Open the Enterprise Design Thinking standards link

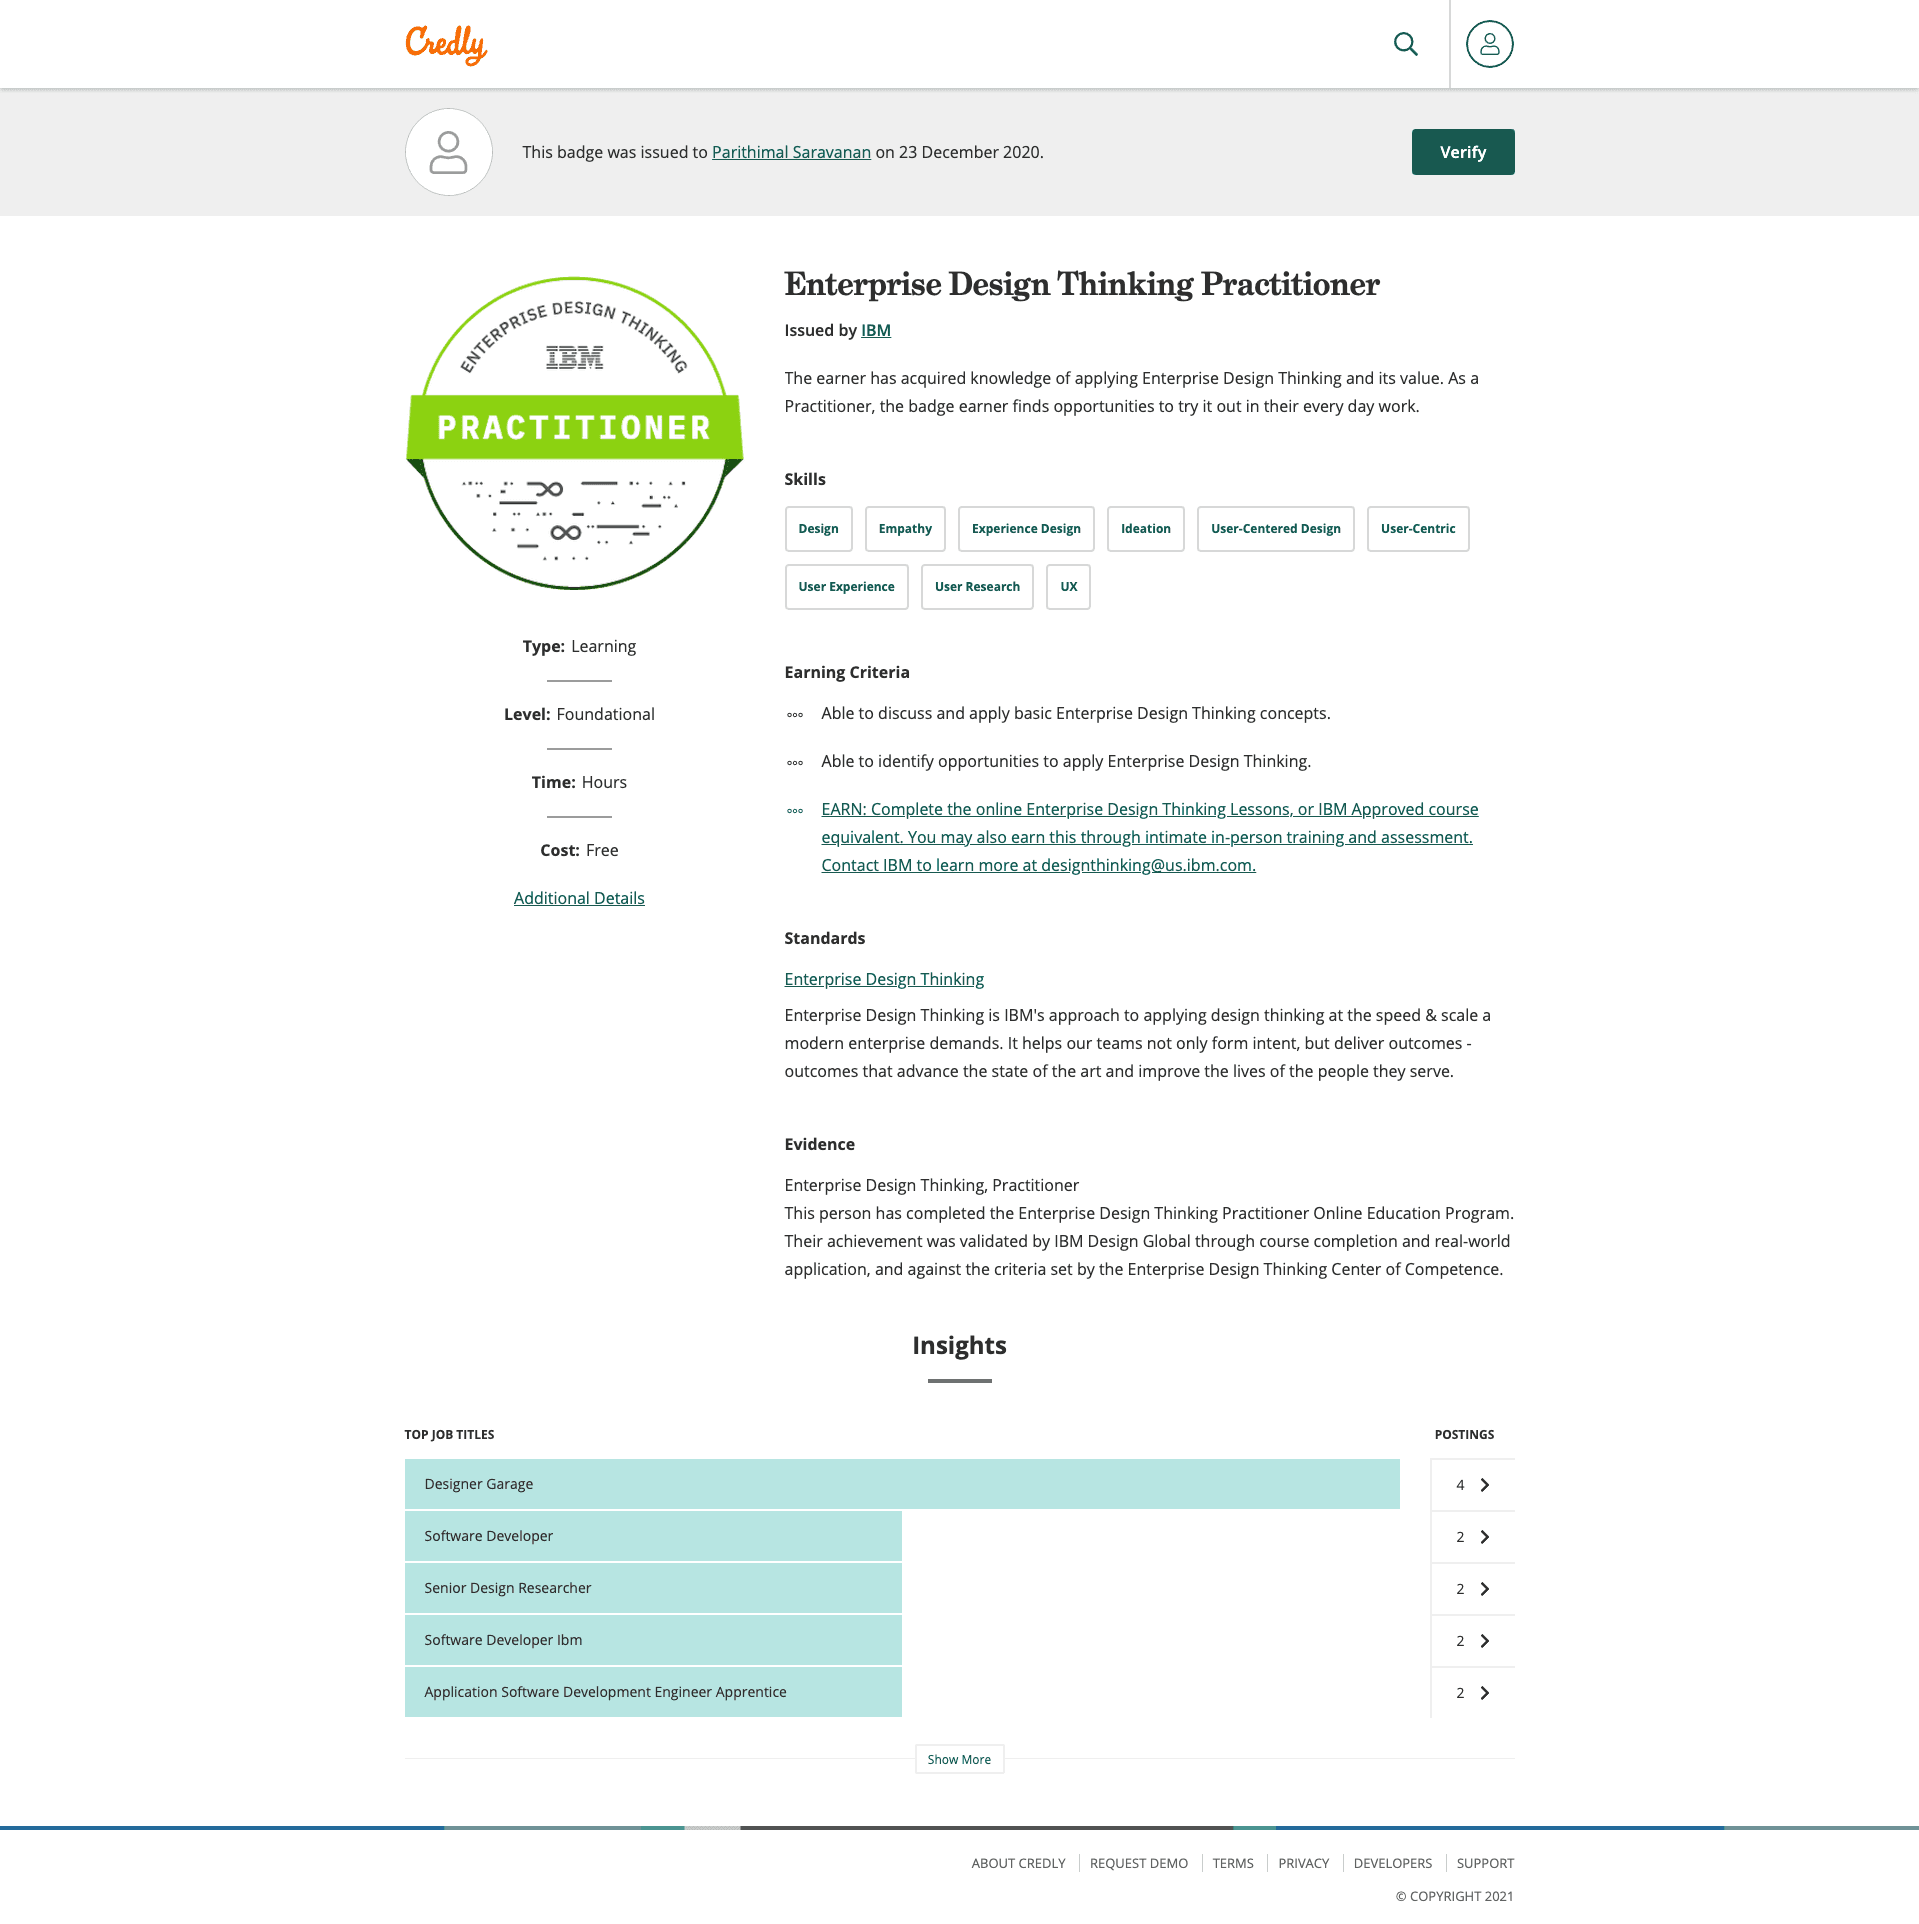(884, 979)
